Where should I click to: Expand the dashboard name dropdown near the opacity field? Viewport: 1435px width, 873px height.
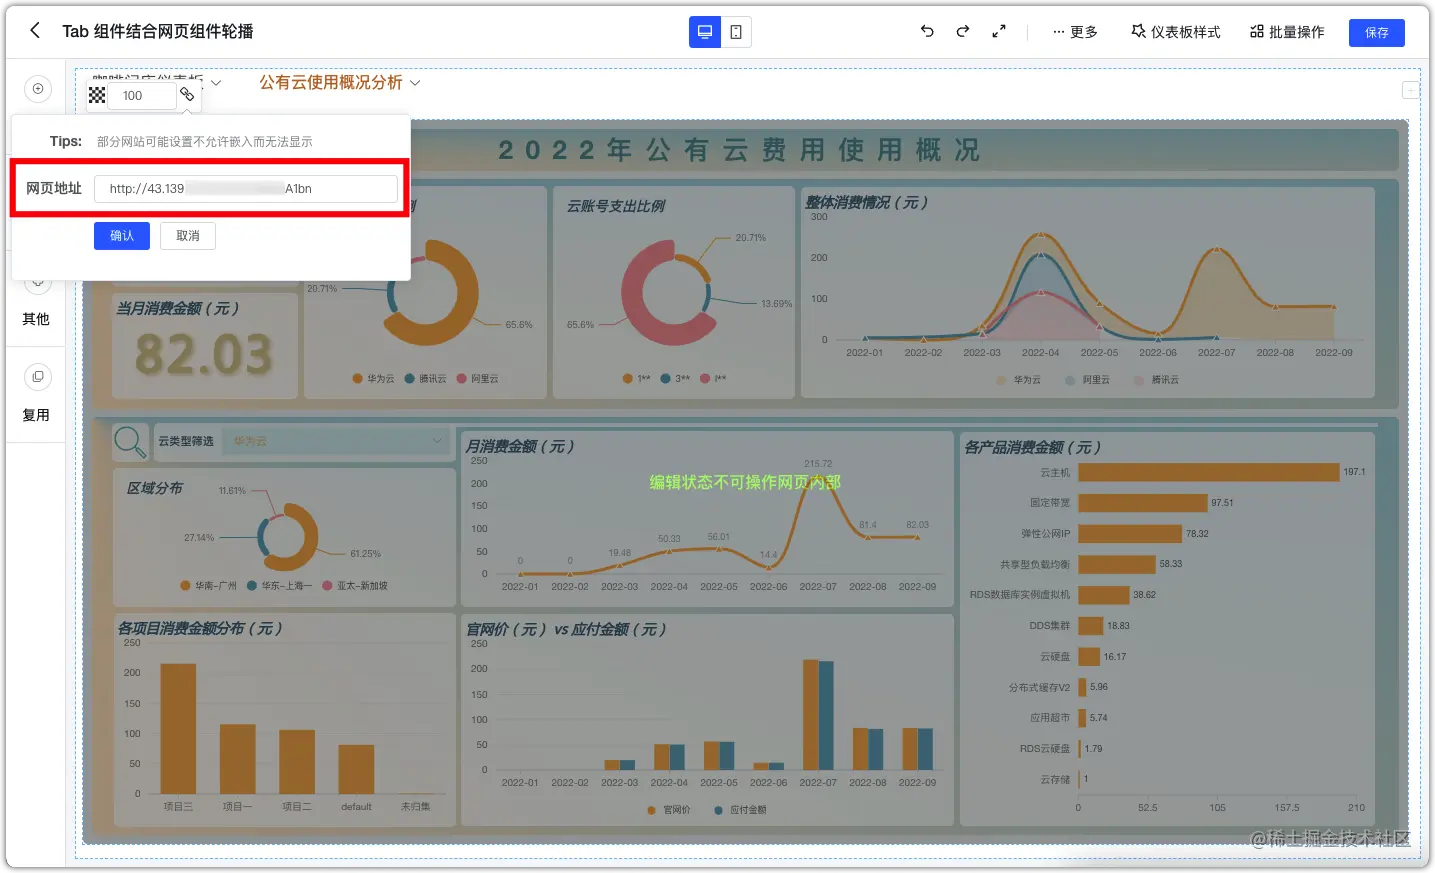pyautogui.click(x=215, y=83)
